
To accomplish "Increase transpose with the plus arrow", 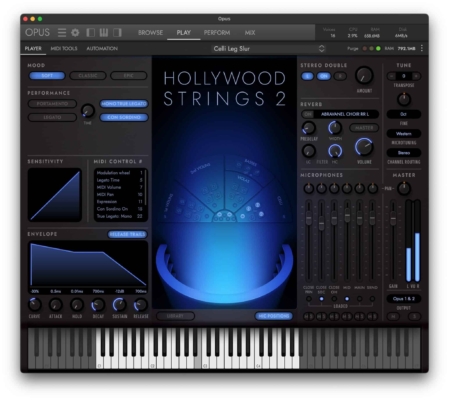I will (x=416, y=76).
